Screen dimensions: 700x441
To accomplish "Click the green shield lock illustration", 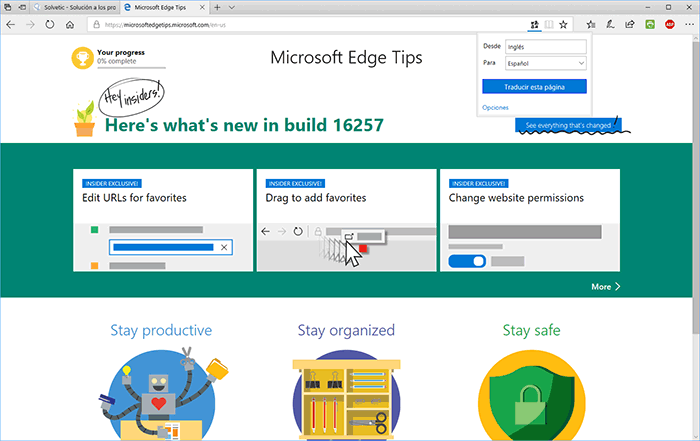I will coord(532,395).
